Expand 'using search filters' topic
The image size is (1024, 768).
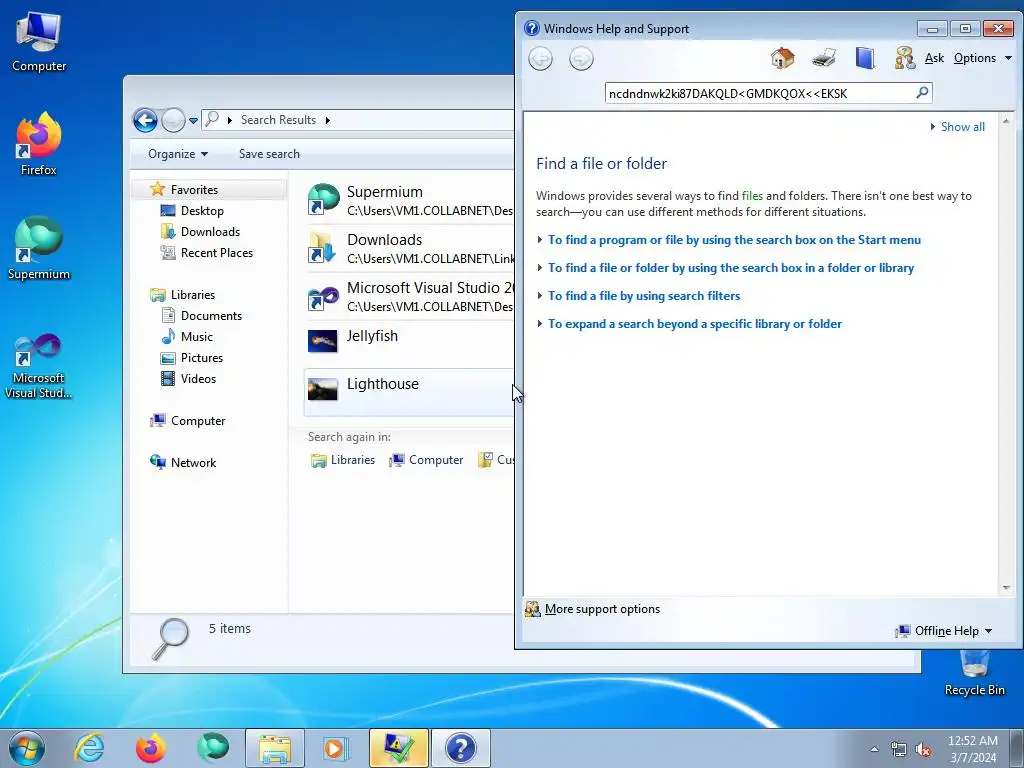644,296
